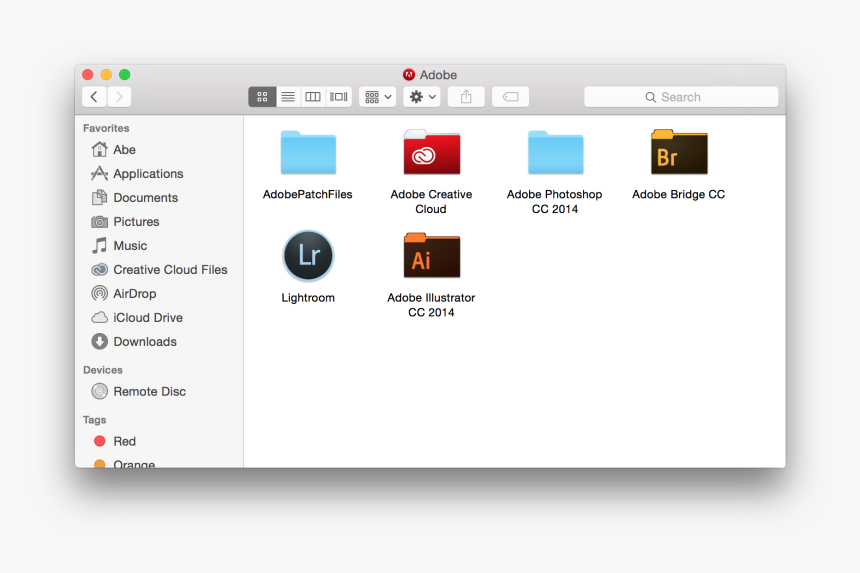Open iCloud Drive in the sidebar
The image size is (860, 573).
point(159,317)
